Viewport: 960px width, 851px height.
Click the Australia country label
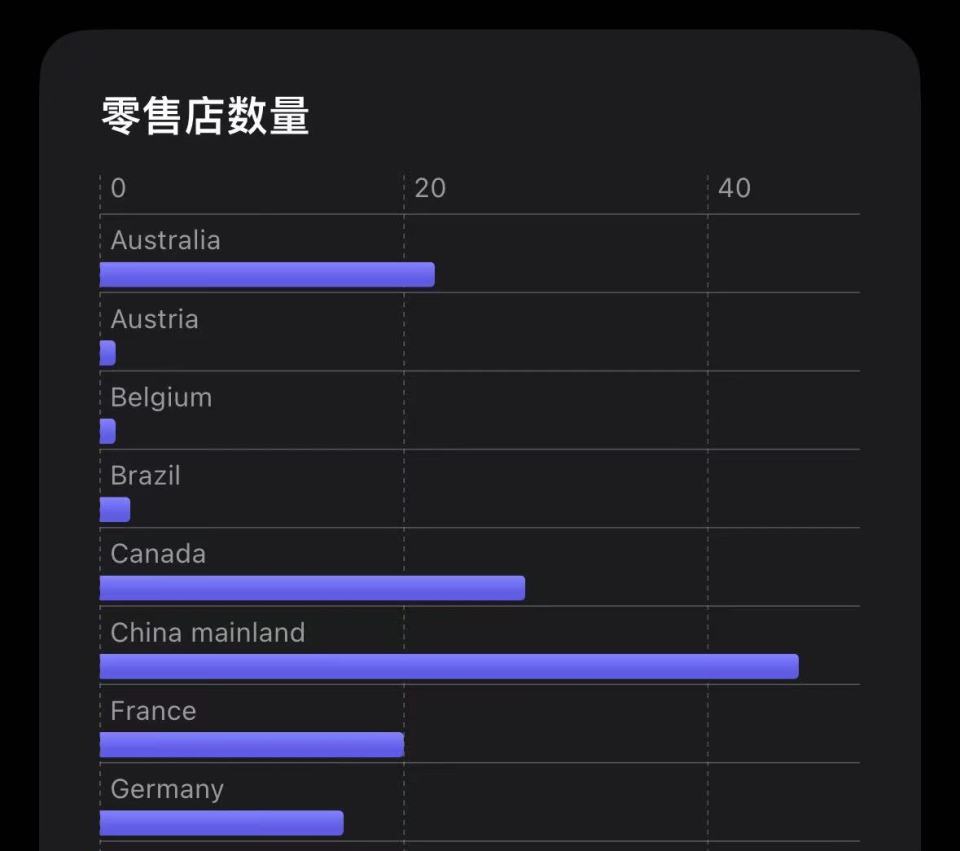[165, 241]
